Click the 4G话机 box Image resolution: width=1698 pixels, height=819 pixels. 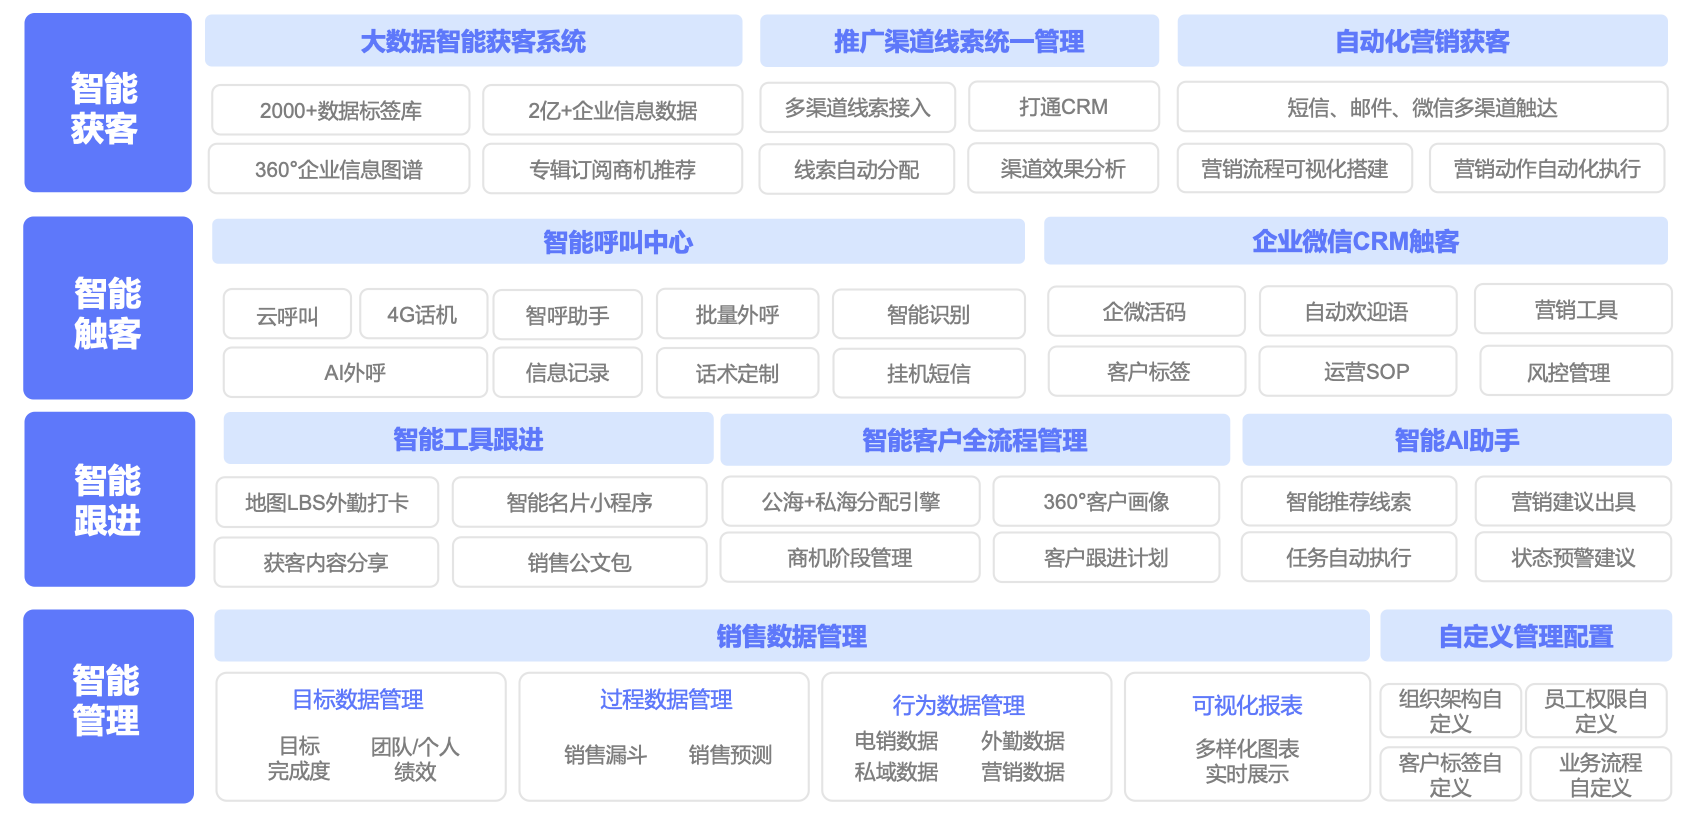[x=422, y=315]
